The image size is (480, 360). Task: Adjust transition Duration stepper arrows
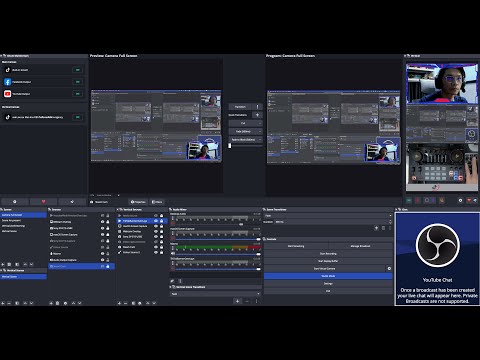(x=390, y=222)
